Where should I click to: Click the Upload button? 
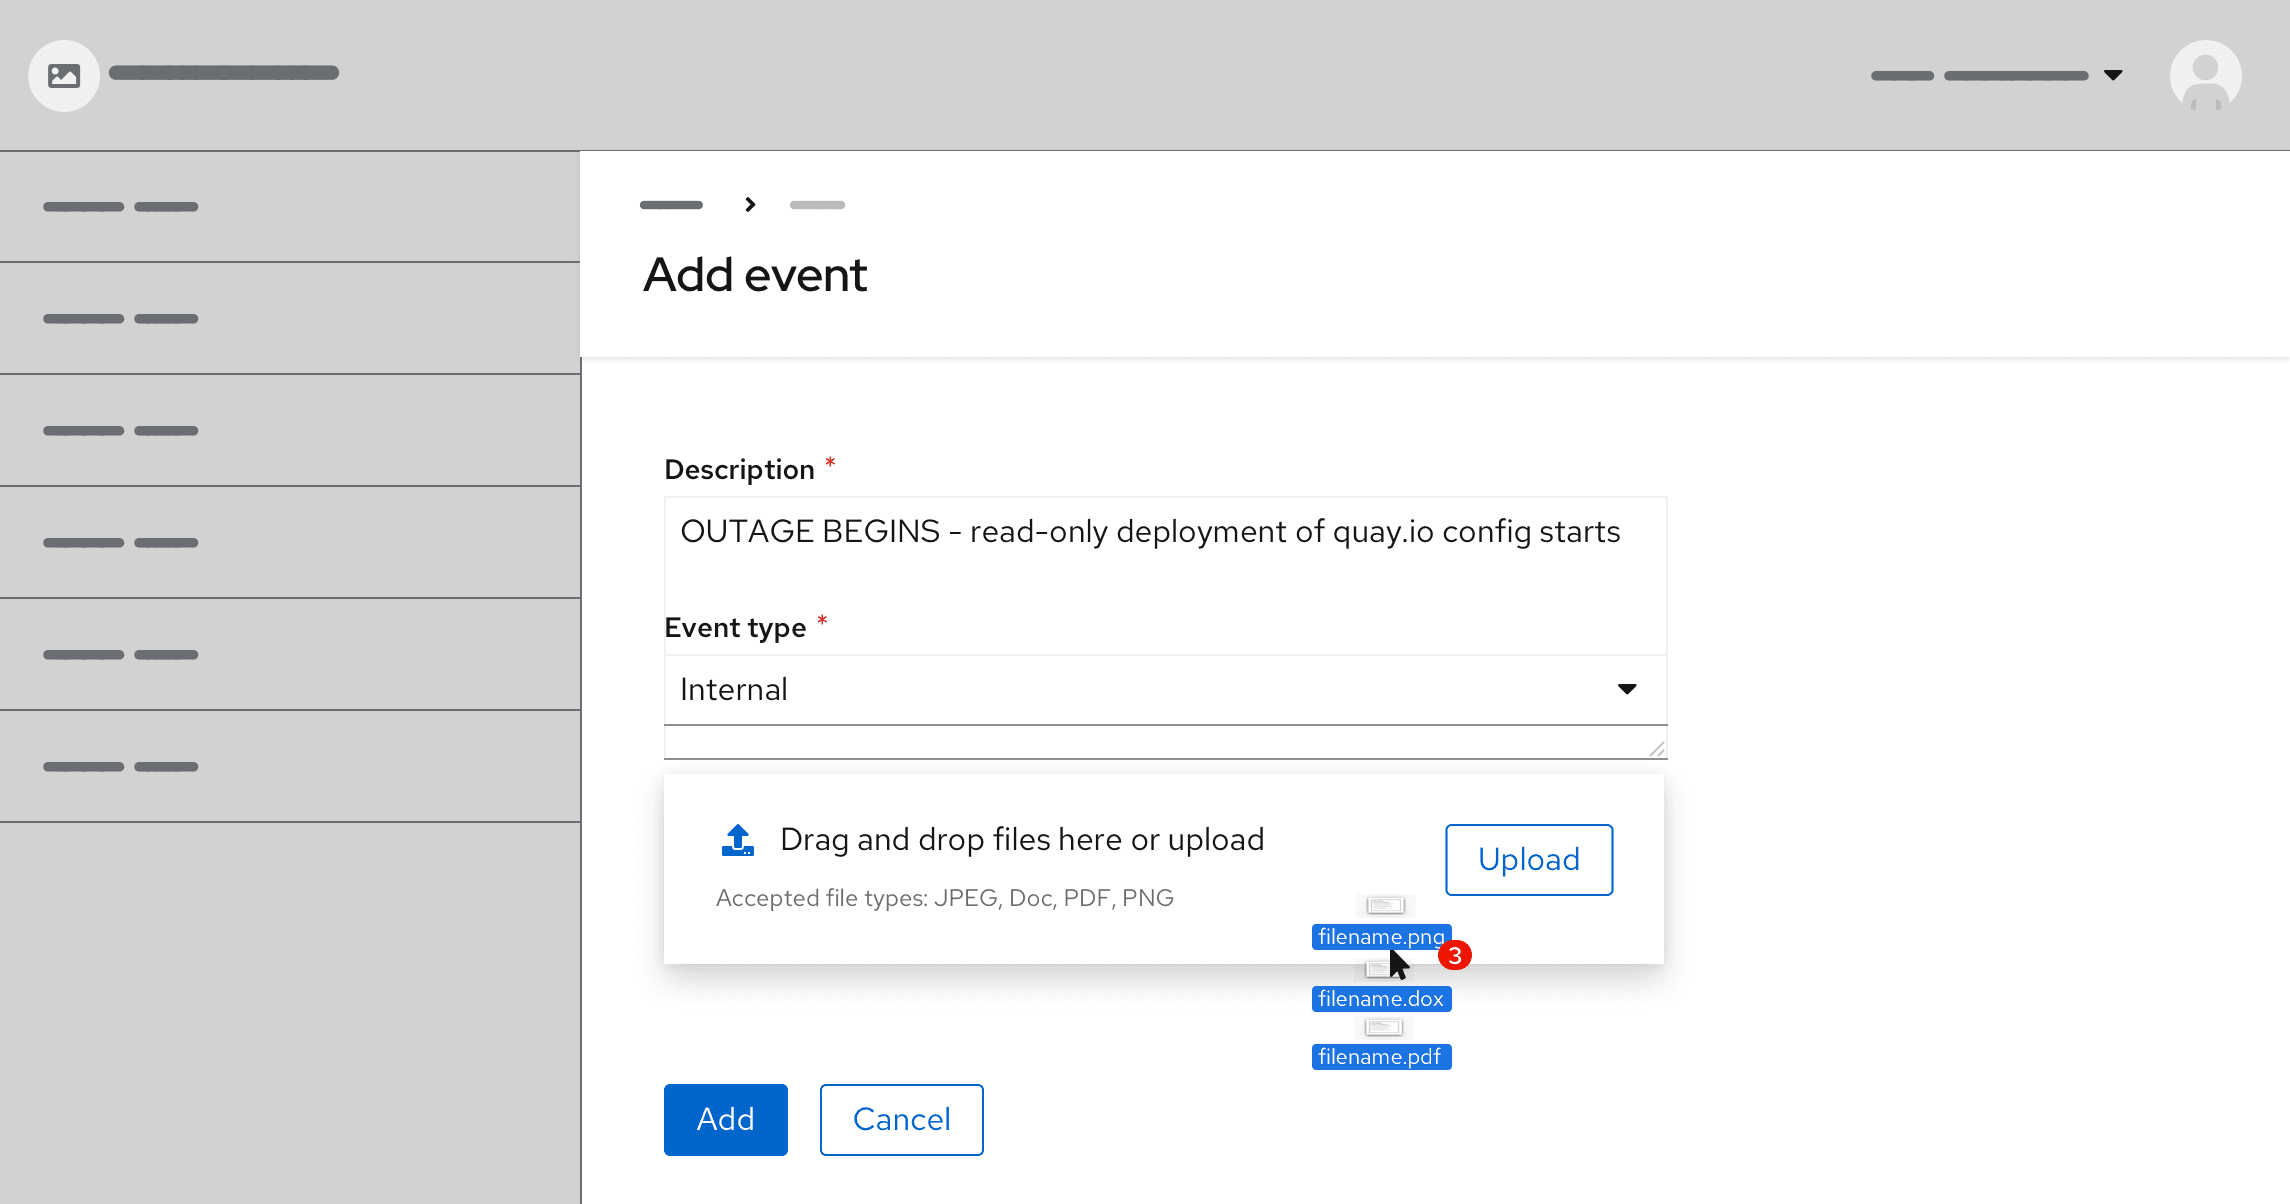click(x=1528, y=860)
